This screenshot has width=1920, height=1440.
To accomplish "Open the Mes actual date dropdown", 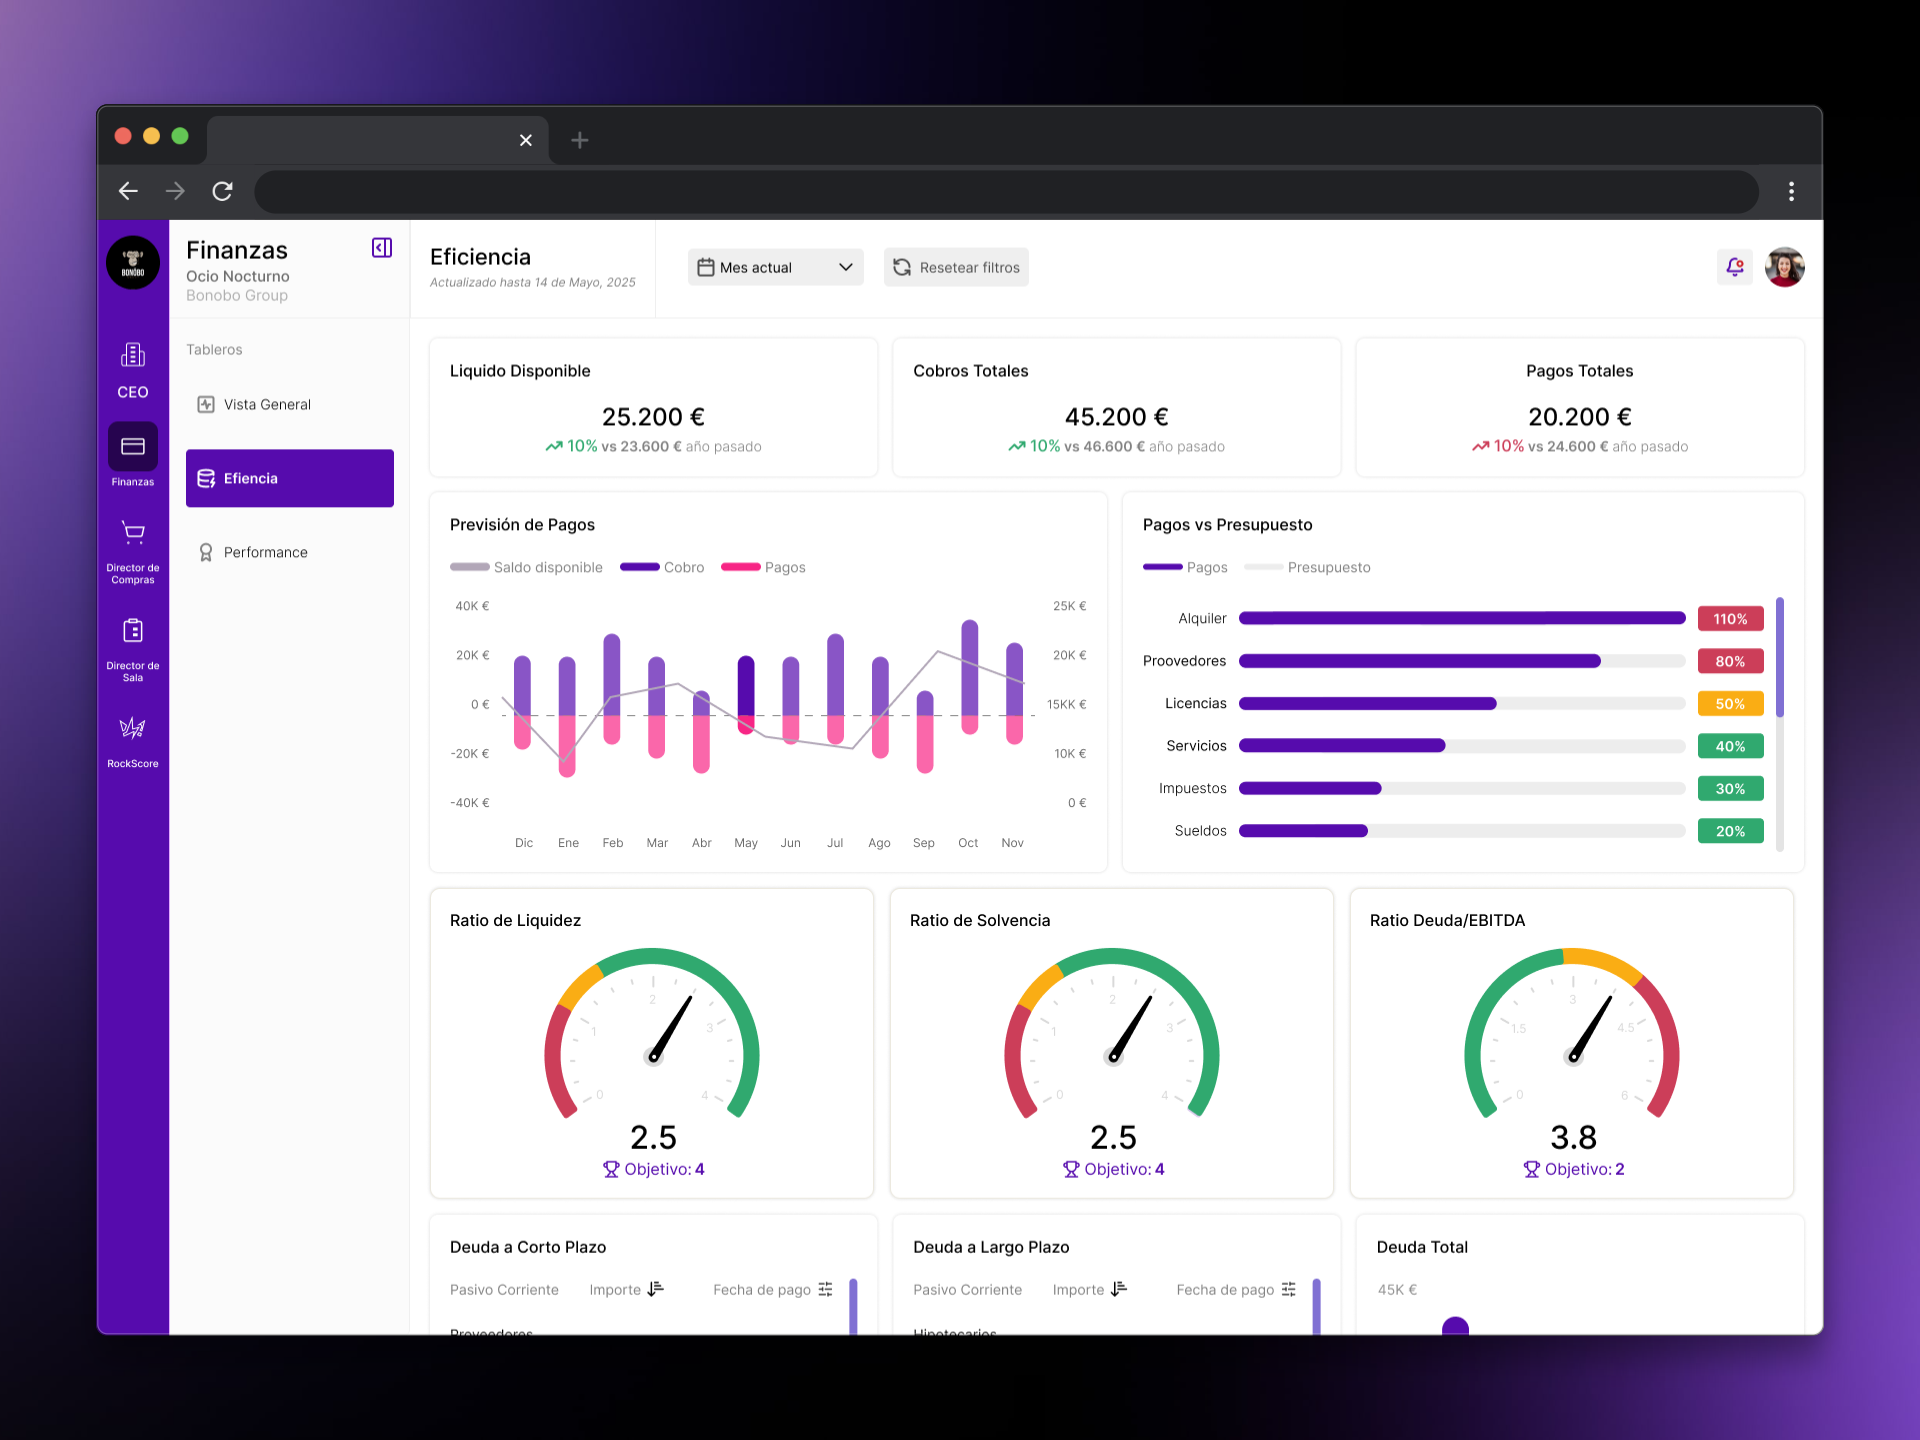I will 775,267.
